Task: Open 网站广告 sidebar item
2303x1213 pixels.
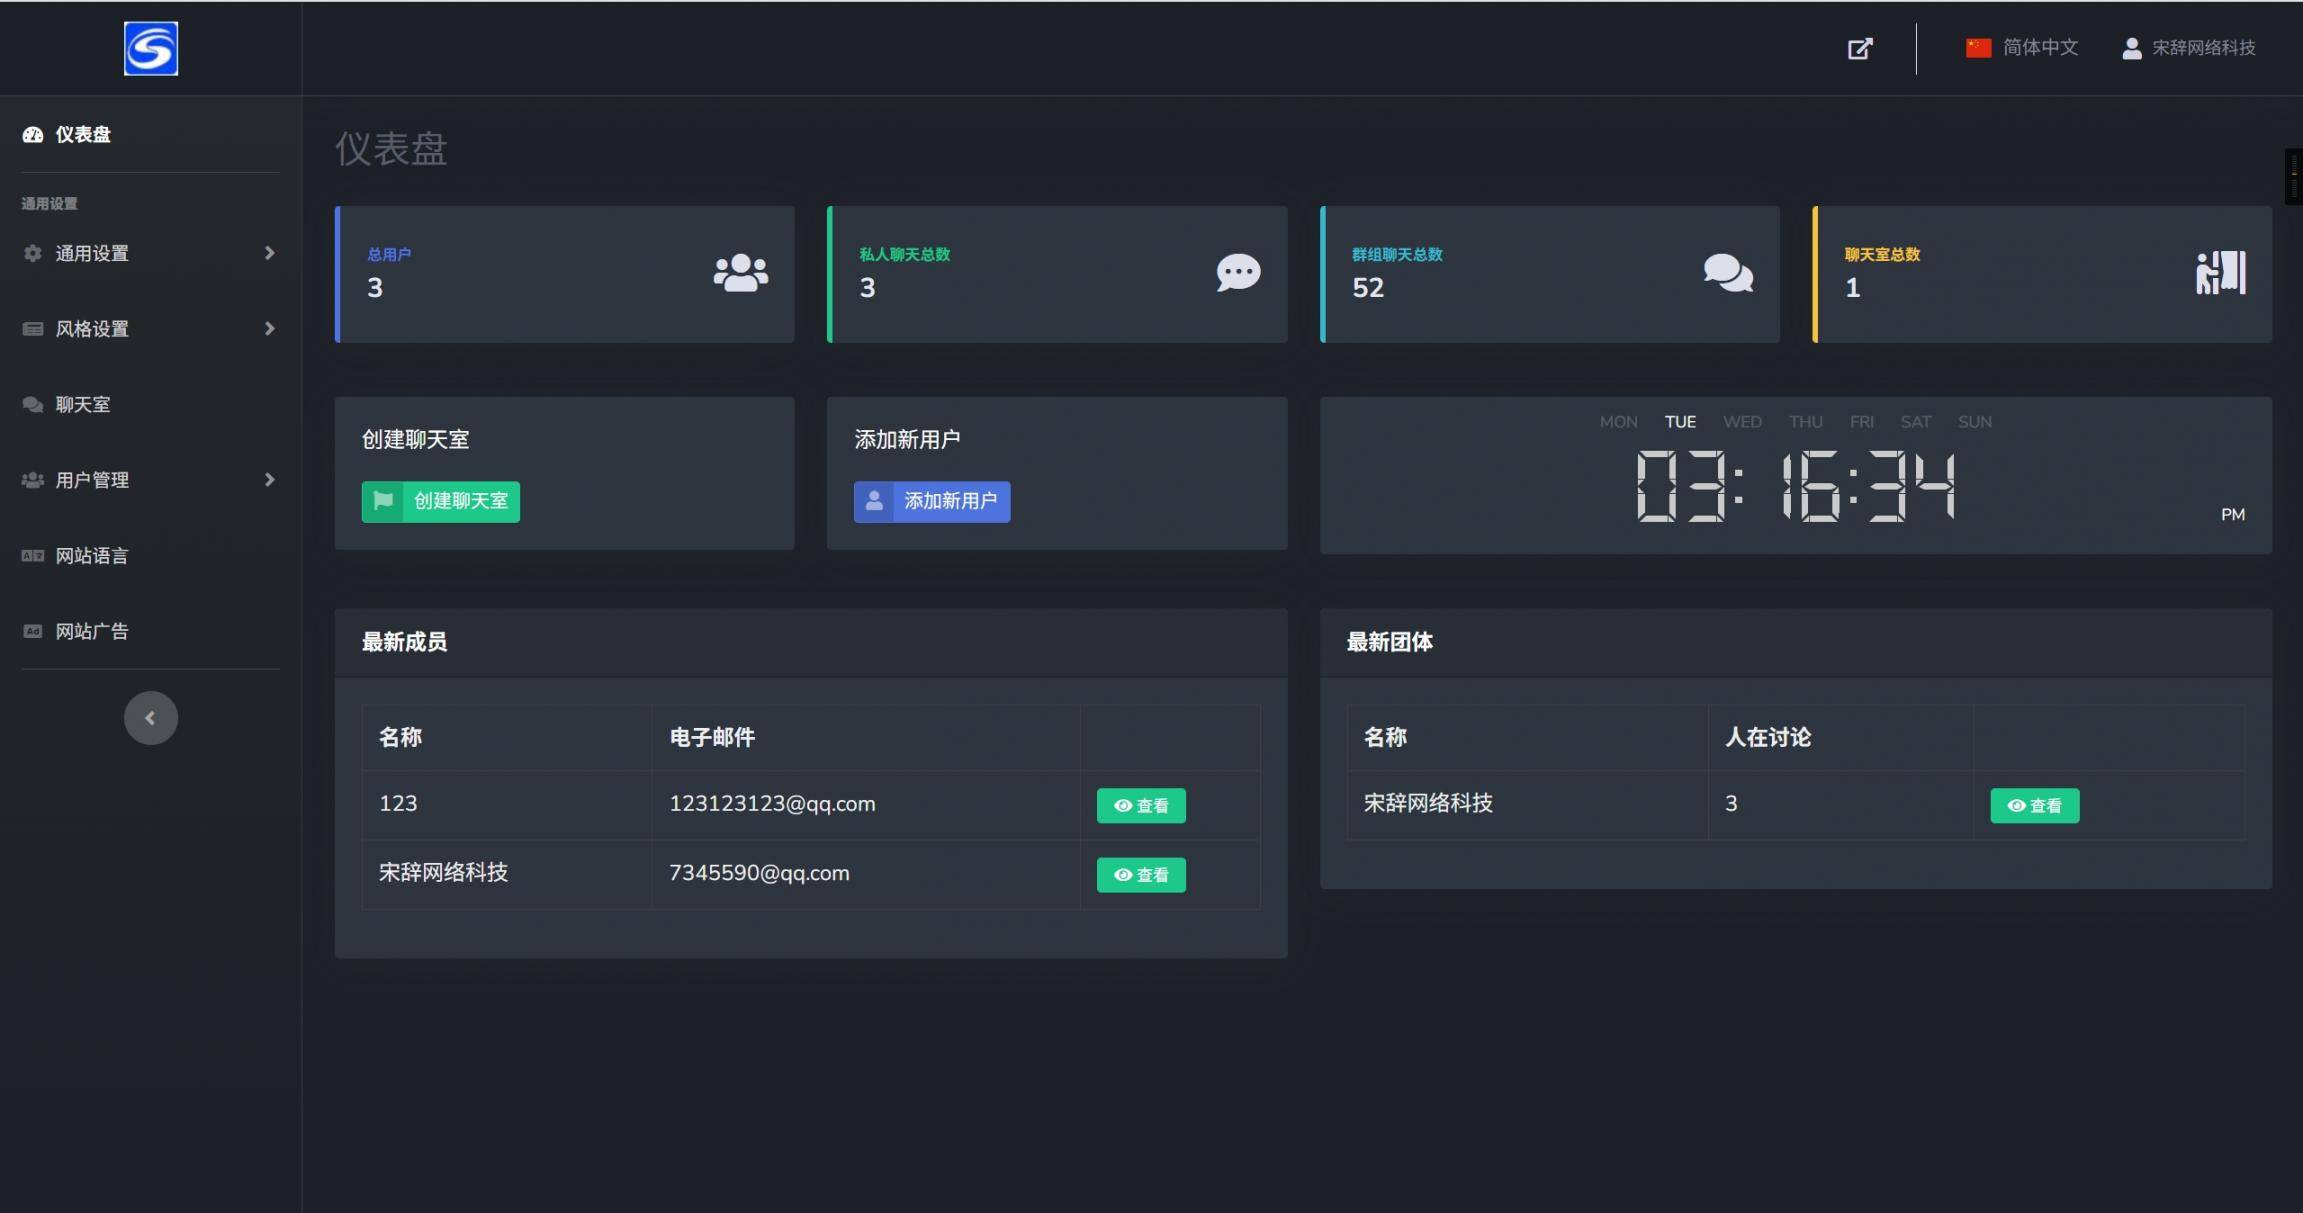Action: click(x=91, y=631)
